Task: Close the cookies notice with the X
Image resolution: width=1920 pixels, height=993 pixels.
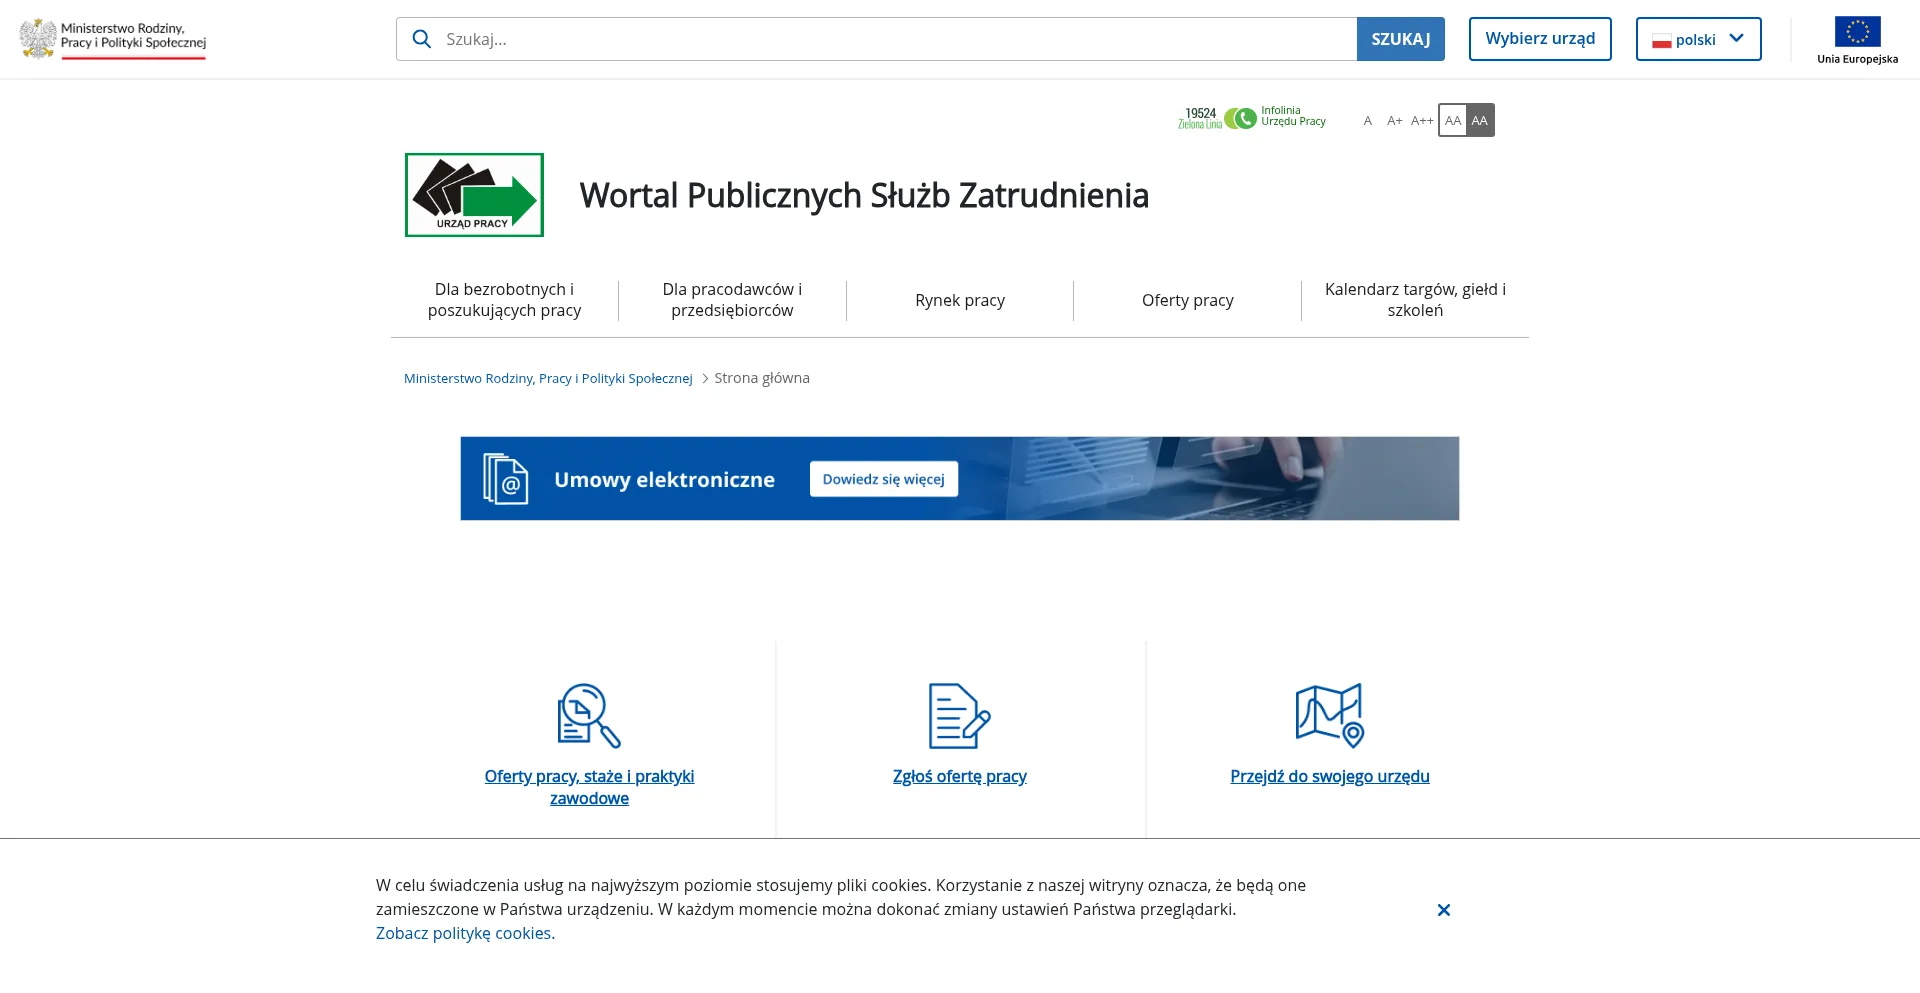Action: click(x=1444, y=910)
